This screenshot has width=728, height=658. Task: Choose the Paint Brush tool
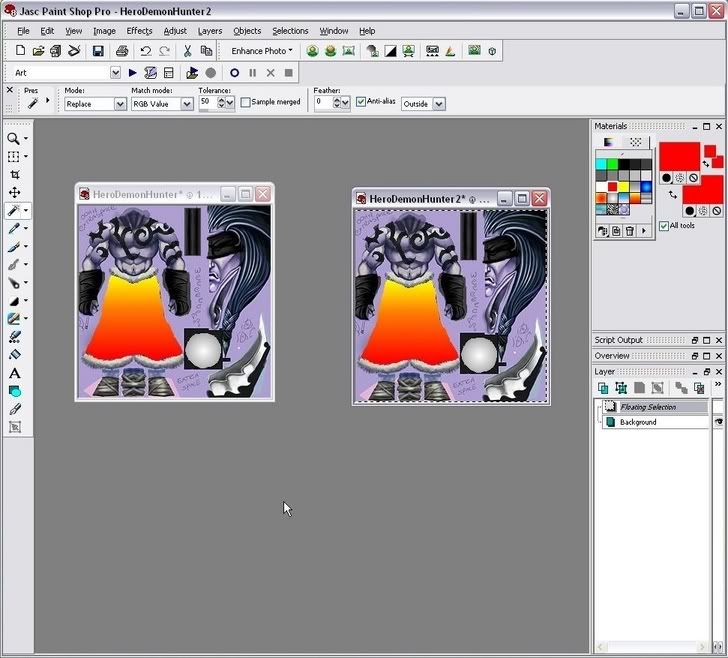(x=13, y=246)
